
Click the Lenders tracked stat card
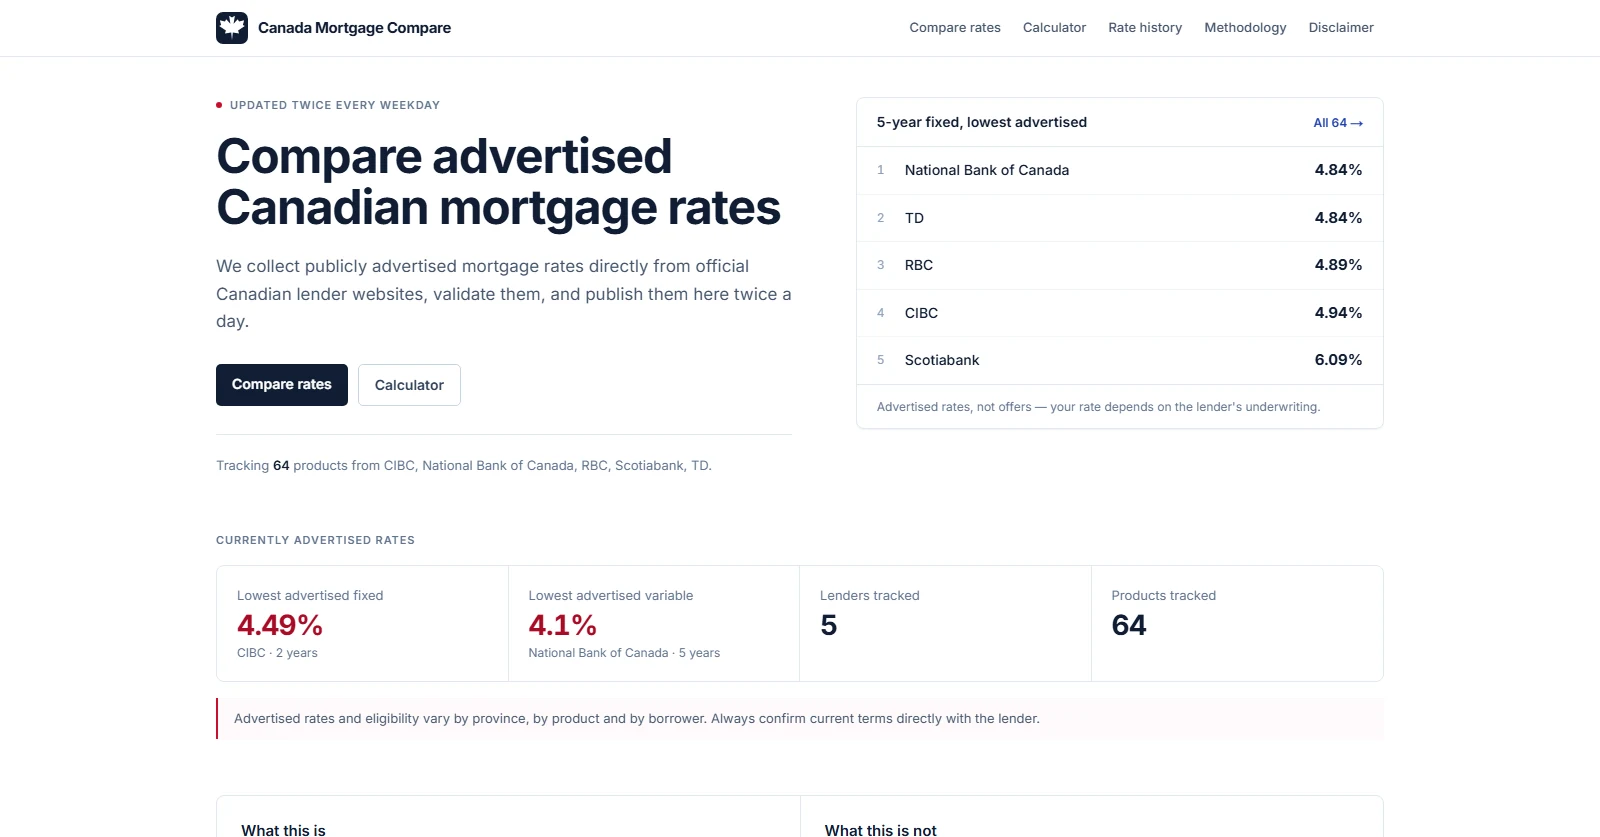pos(945,624)
